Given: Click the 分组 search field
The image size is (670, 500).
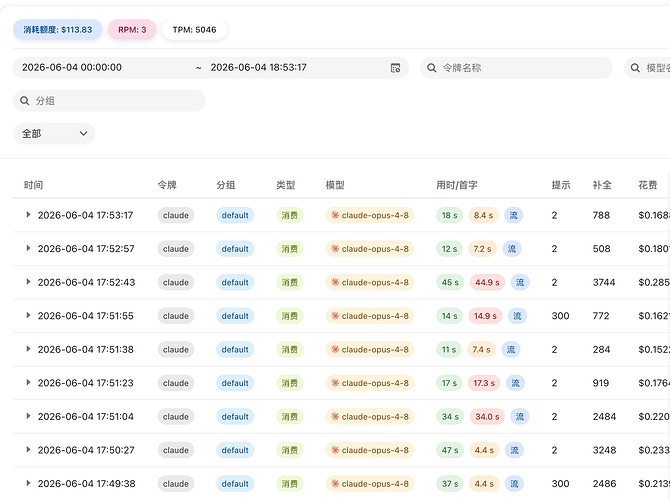Looking at the screenshot, I should pyautogui.click(x=109, y=101).
